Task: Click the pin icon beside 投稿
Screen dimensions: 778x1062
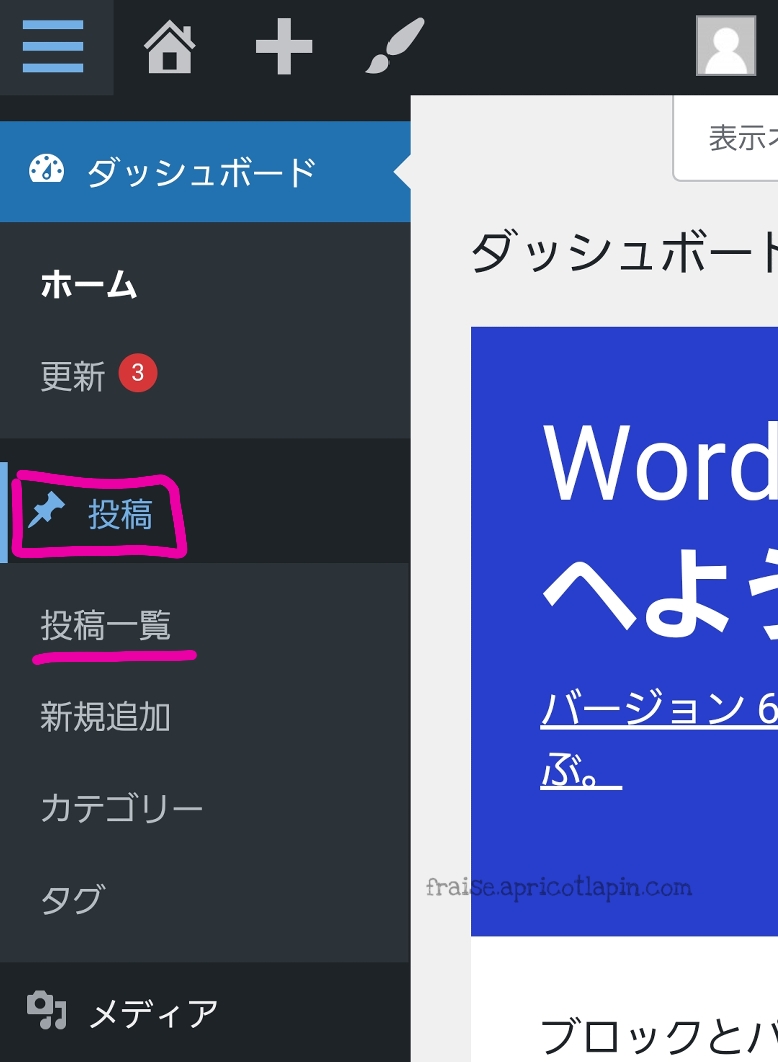Action: point(46,509)
